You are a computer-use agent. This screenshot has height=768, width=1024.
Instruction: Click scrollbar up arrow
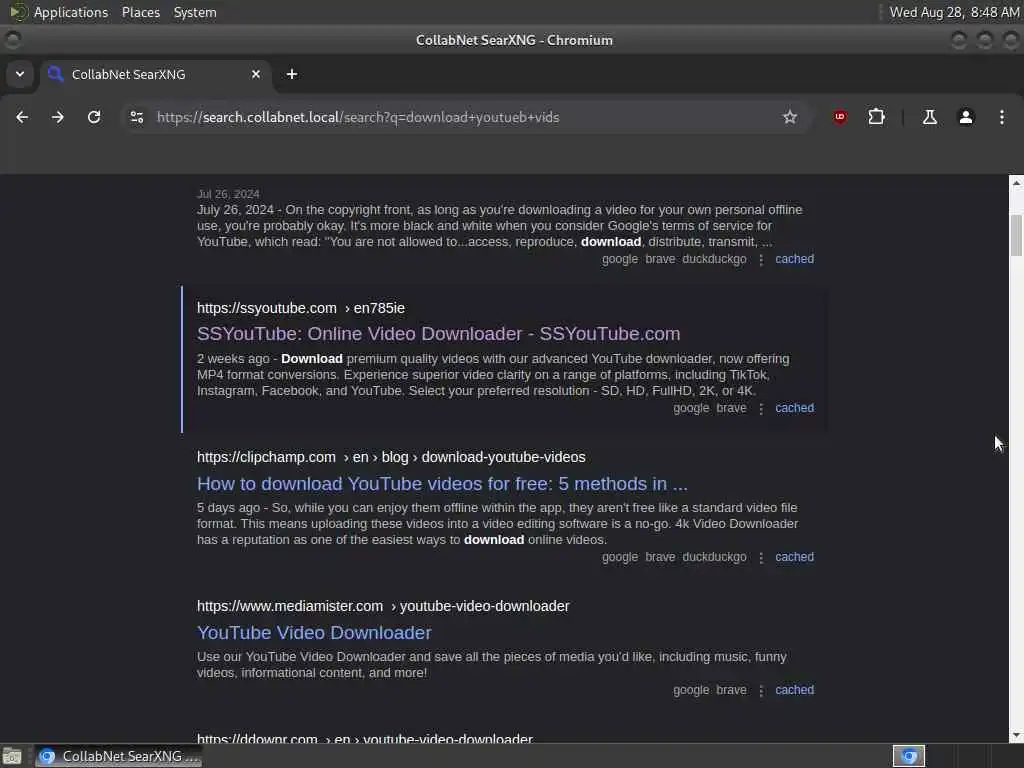click(1016, 184)
